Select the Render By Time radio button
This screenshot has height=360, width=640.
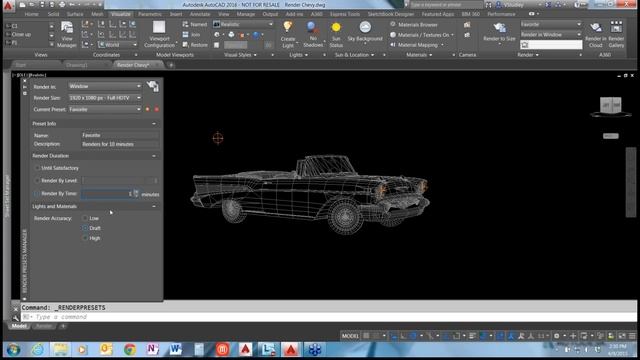click(37, 193)
